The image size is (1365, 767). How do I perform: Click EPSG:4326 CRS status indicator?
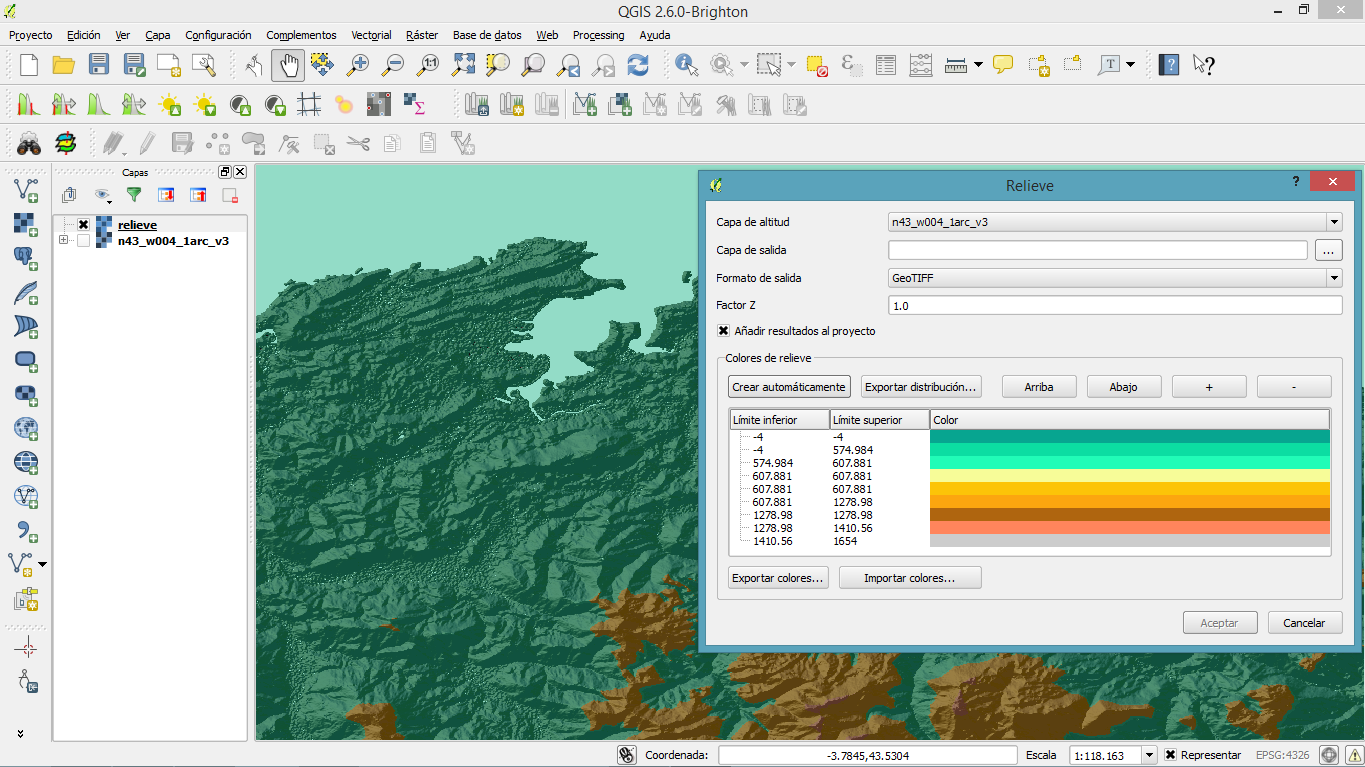[1284, 756]
